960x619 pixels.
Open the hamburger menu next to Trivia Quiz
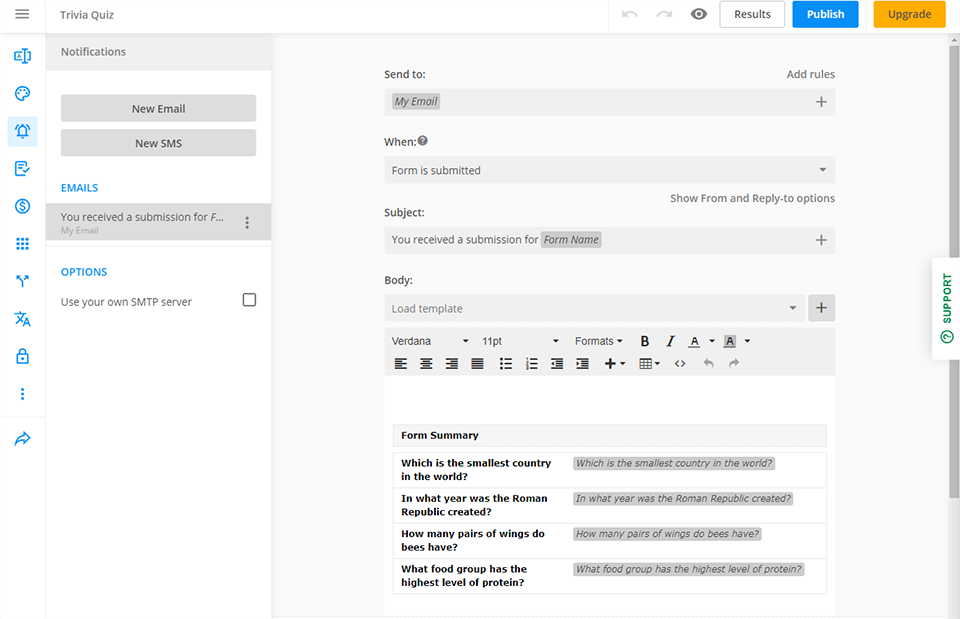point(24,14)
